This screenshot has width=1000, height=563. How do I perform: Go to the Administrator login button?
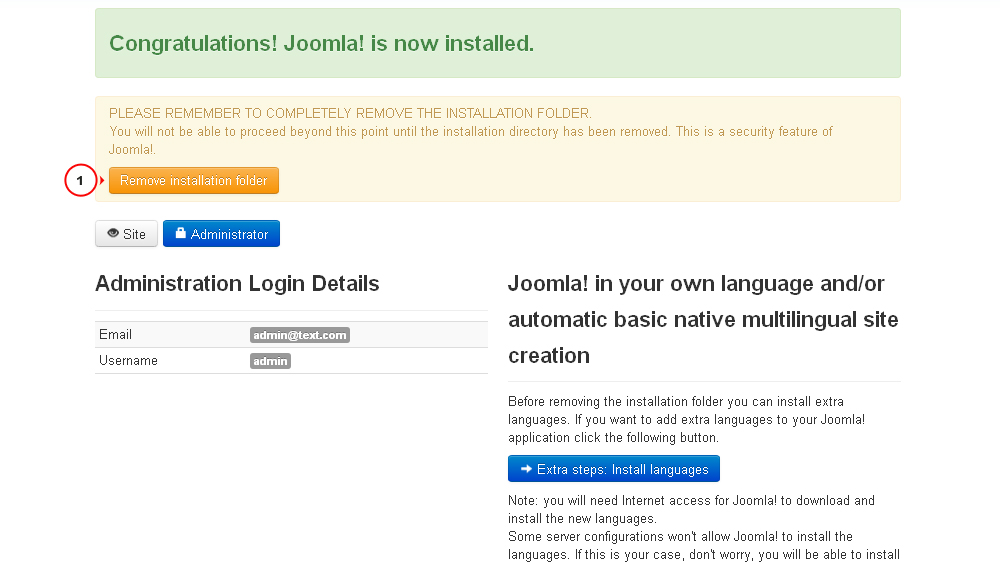pos(221,234)
